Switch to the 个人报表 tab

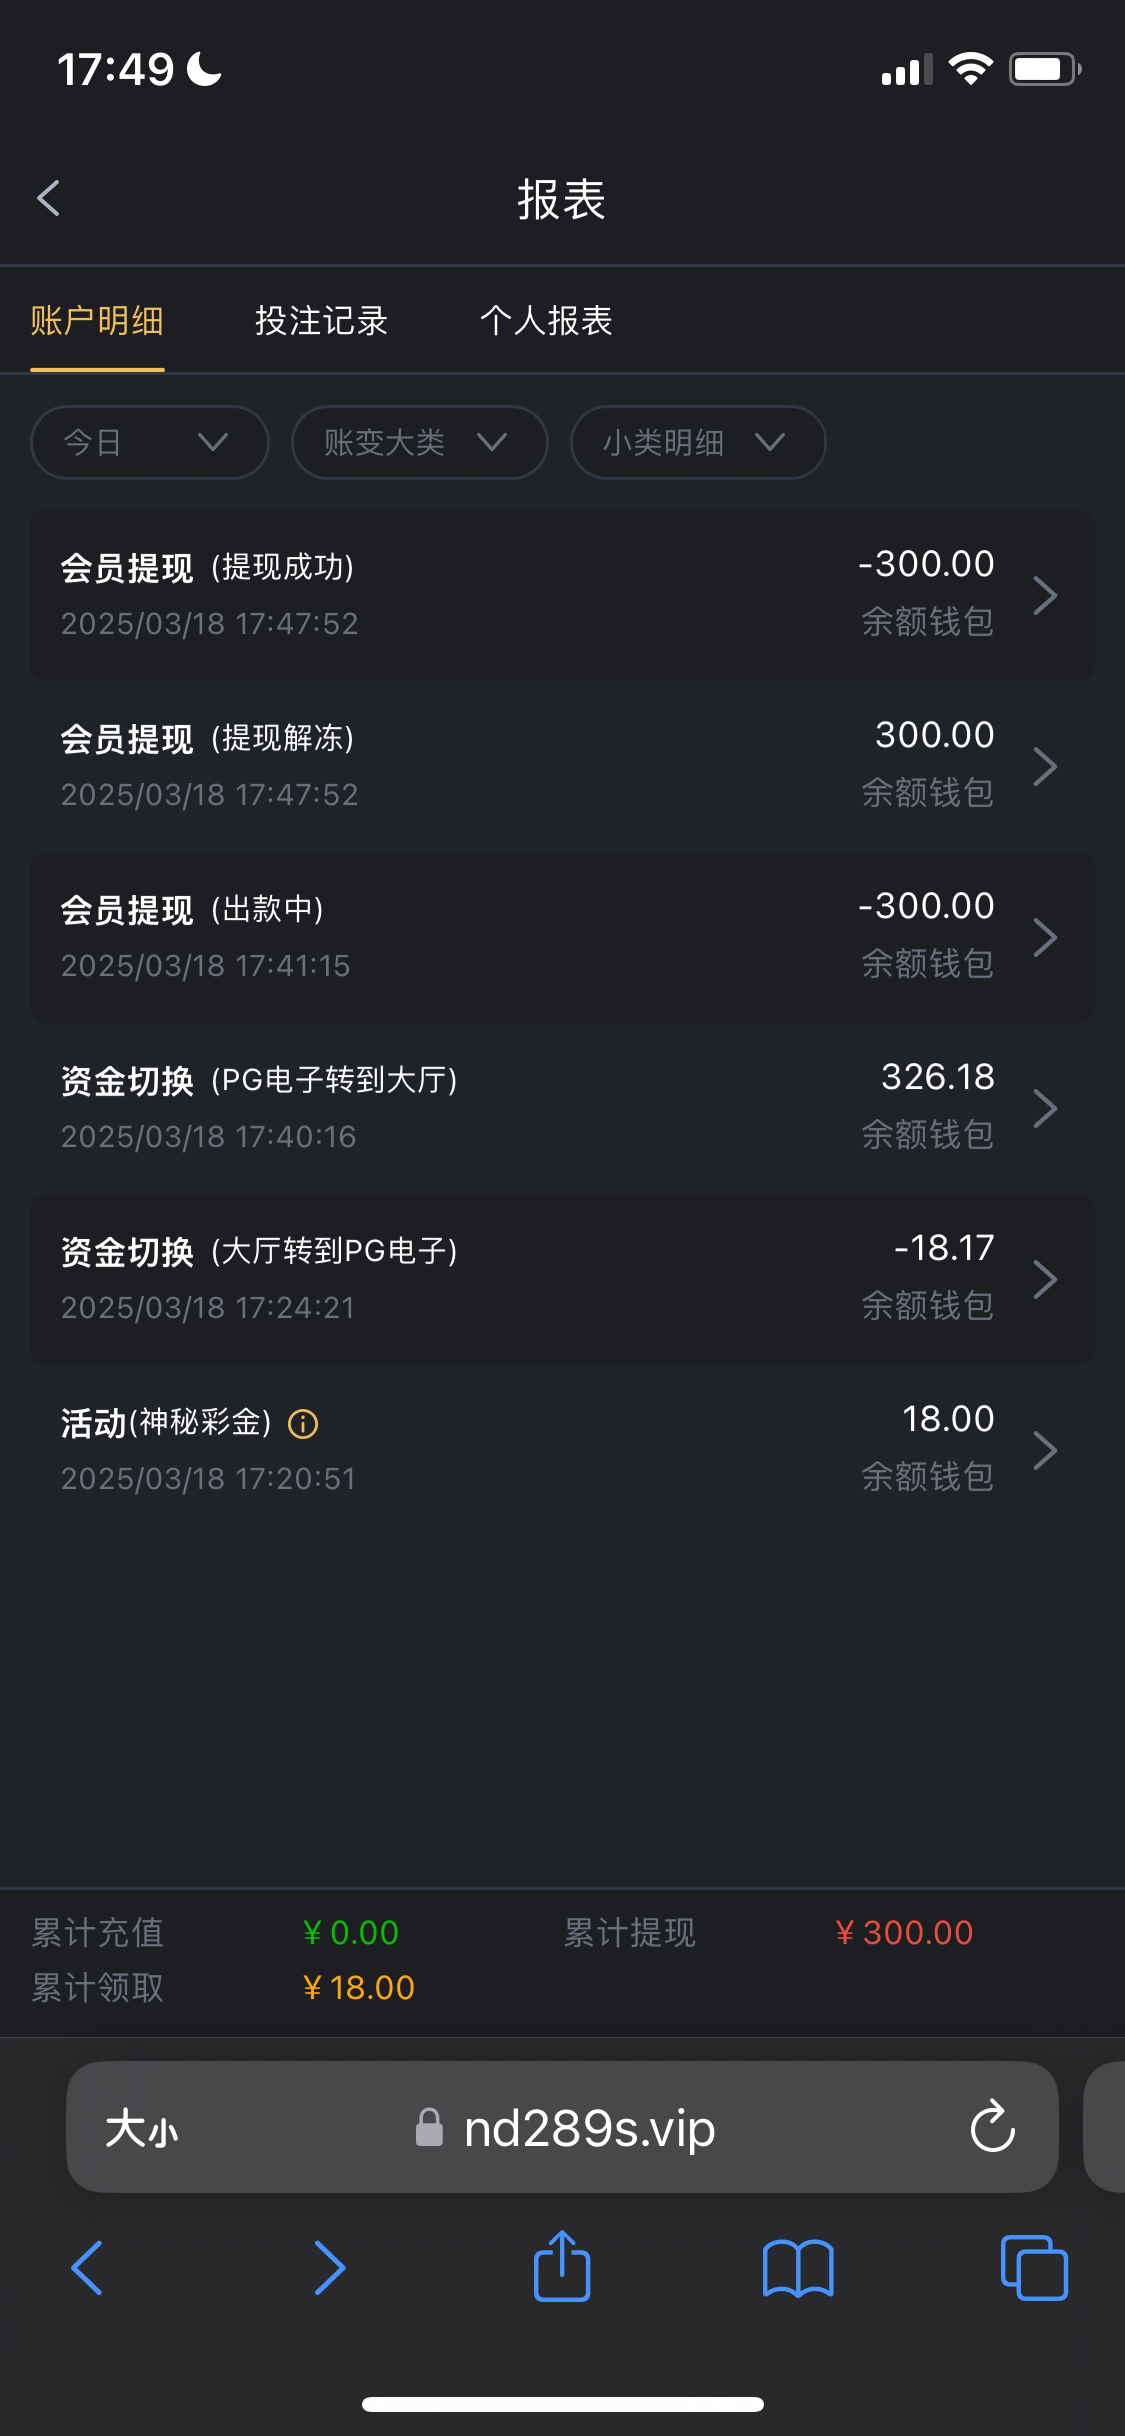(546, 321)
